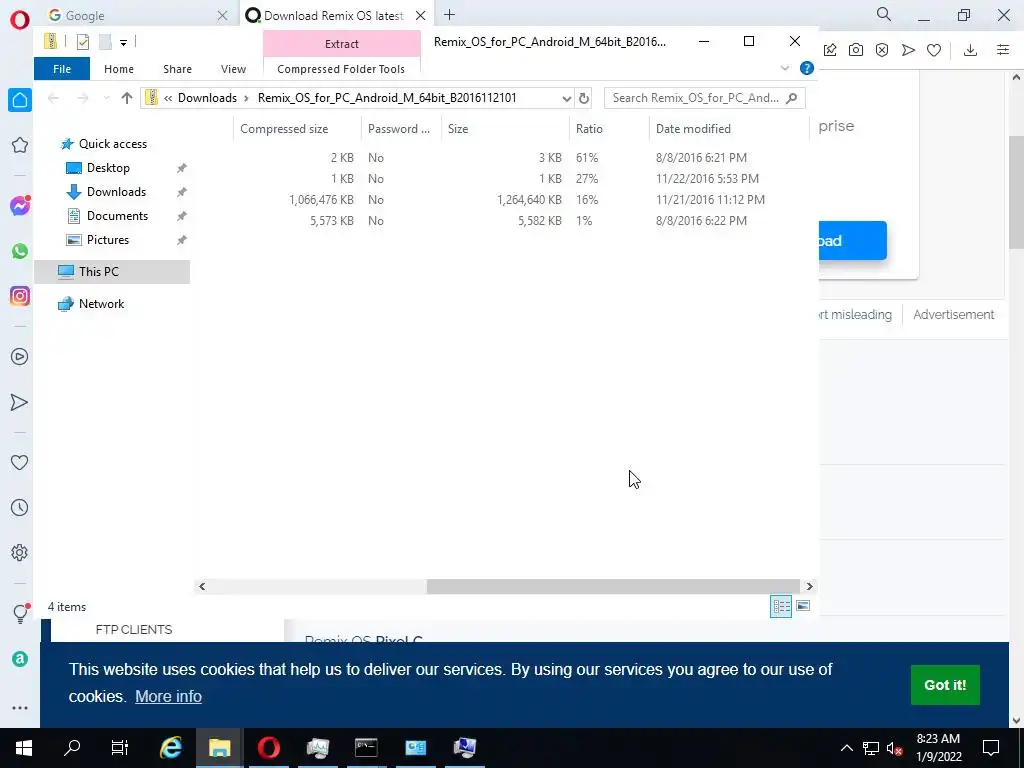Image resolution: width=1024 pixels, height=768 pixels.
Task: Open the Home ribbon tab
Action: point(119,69)
